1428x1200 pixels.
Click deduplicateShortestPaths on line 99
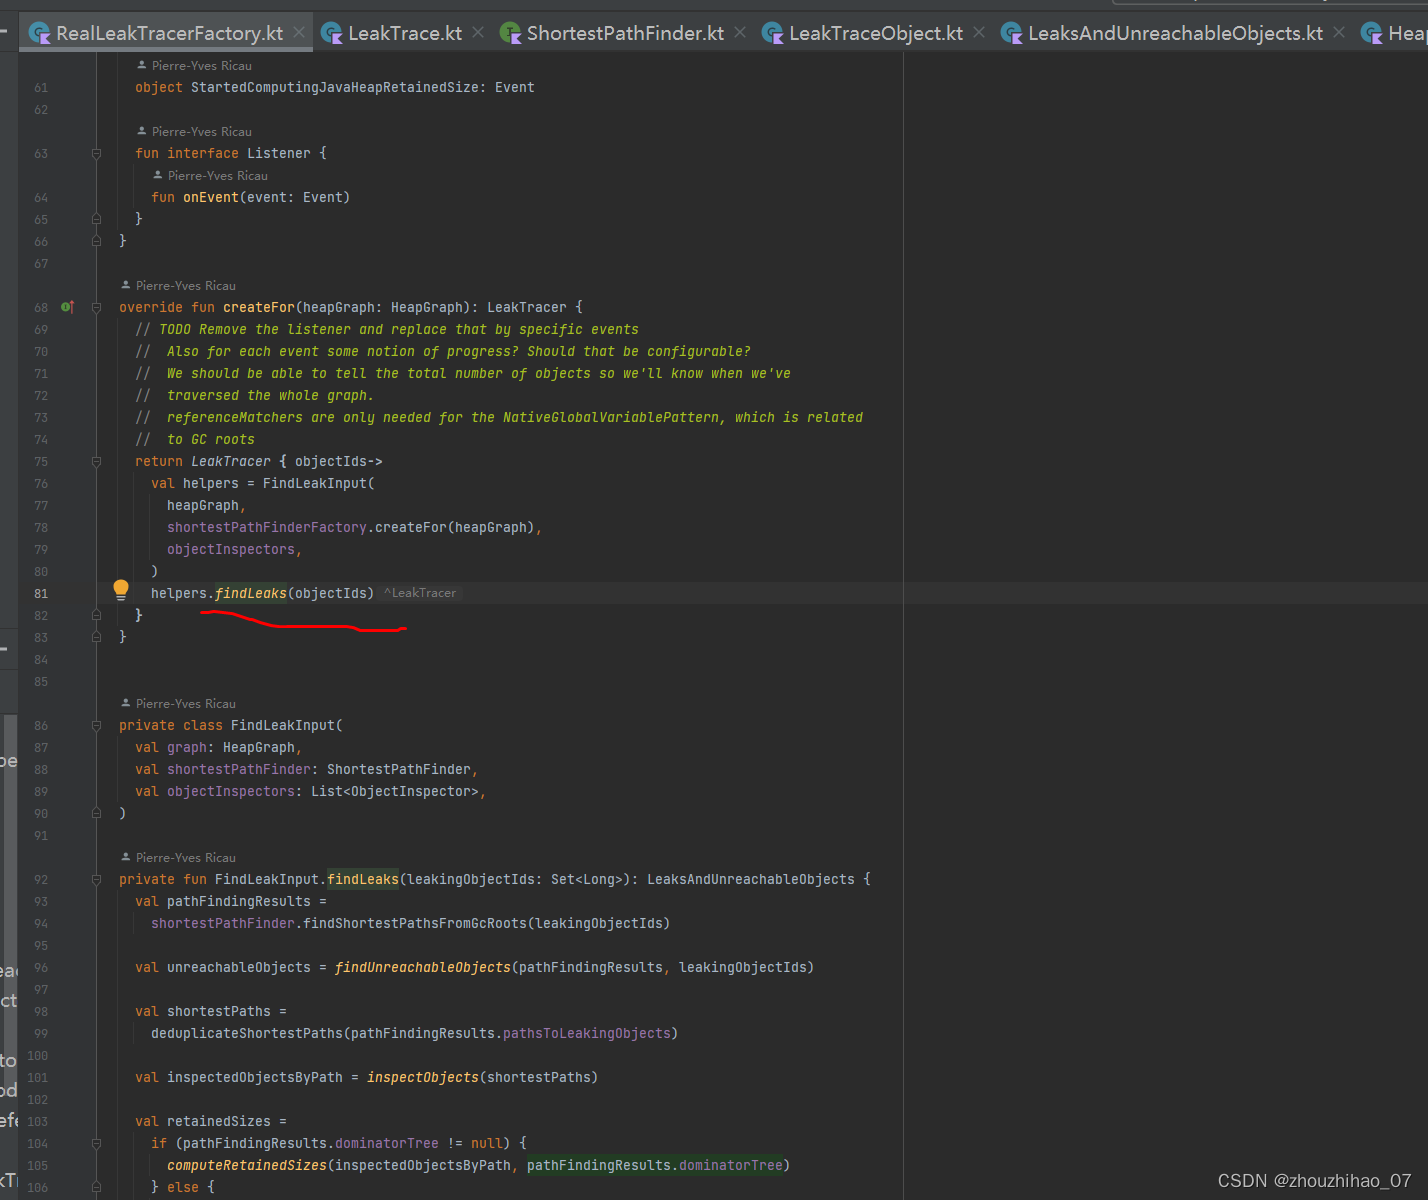(x=247, y=1033)
